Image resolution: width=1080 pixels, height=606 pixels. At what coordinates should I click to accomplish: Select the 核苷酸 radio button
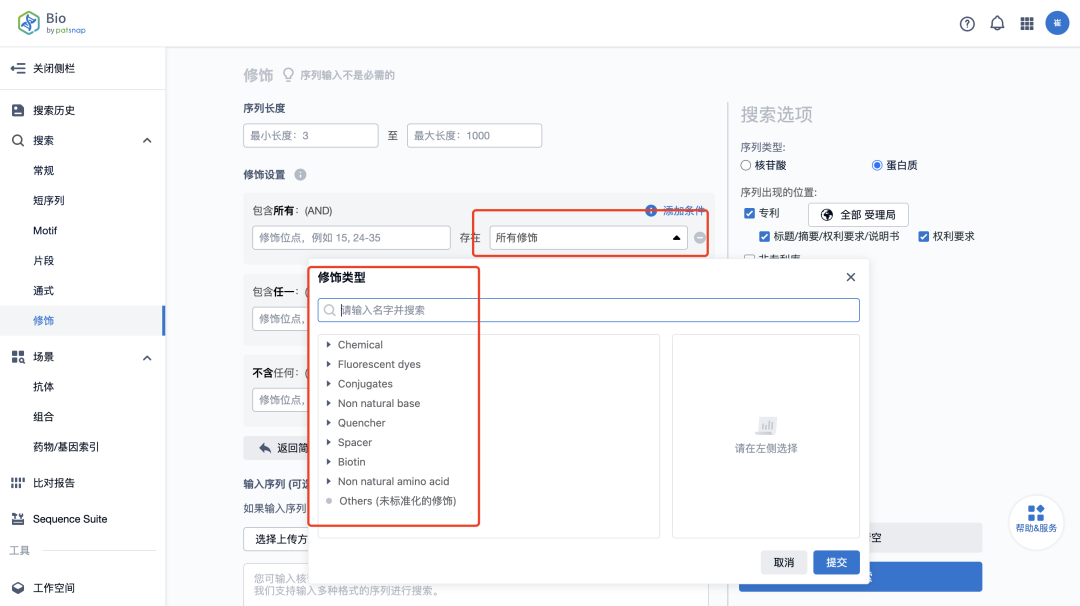click(746, 165)
